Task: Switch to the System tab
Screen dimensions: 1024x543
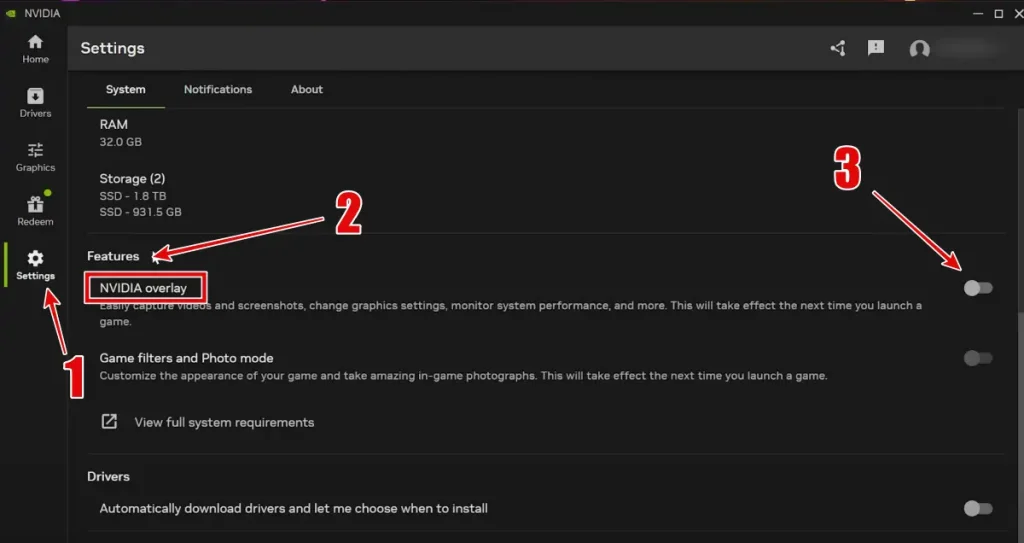Action: pyautogui.click(x=125, y=90)
